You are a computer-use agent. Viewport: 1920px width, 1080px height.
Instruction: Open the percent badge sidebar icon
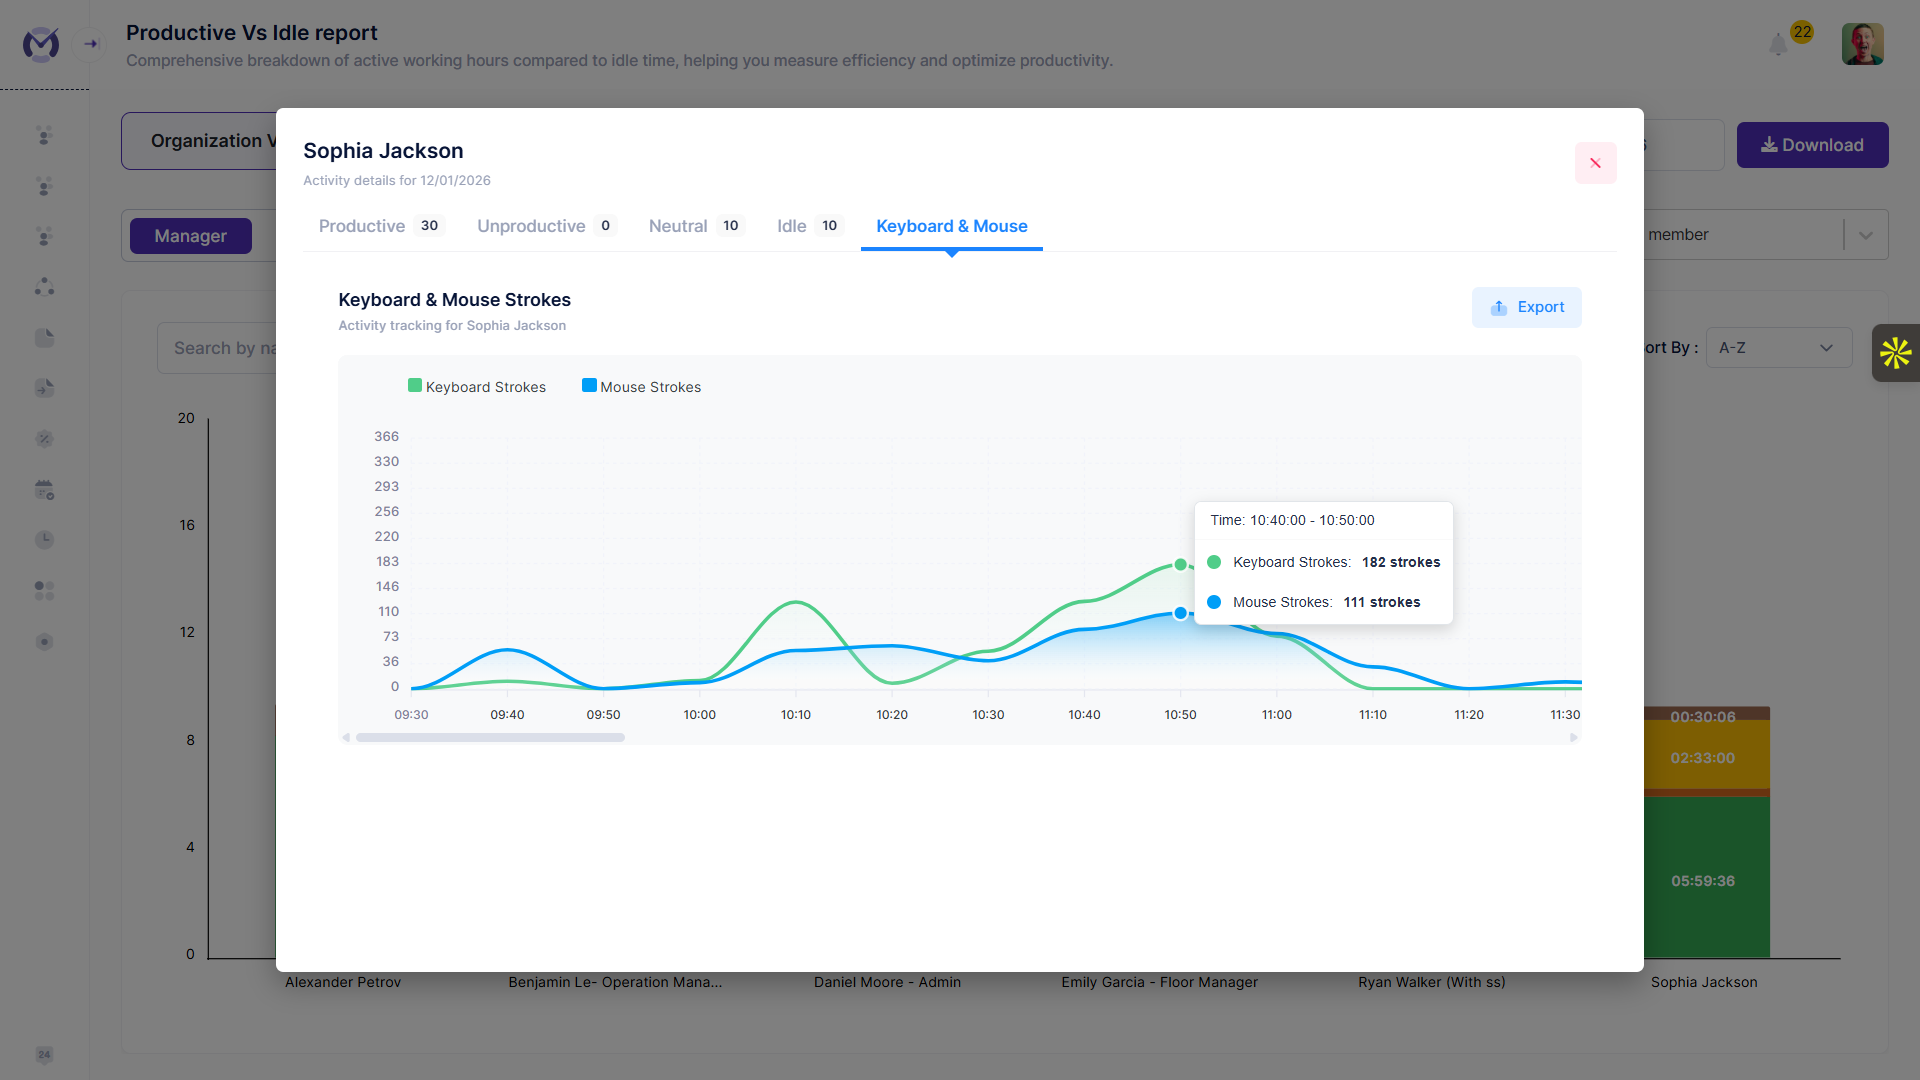(44, 439)
